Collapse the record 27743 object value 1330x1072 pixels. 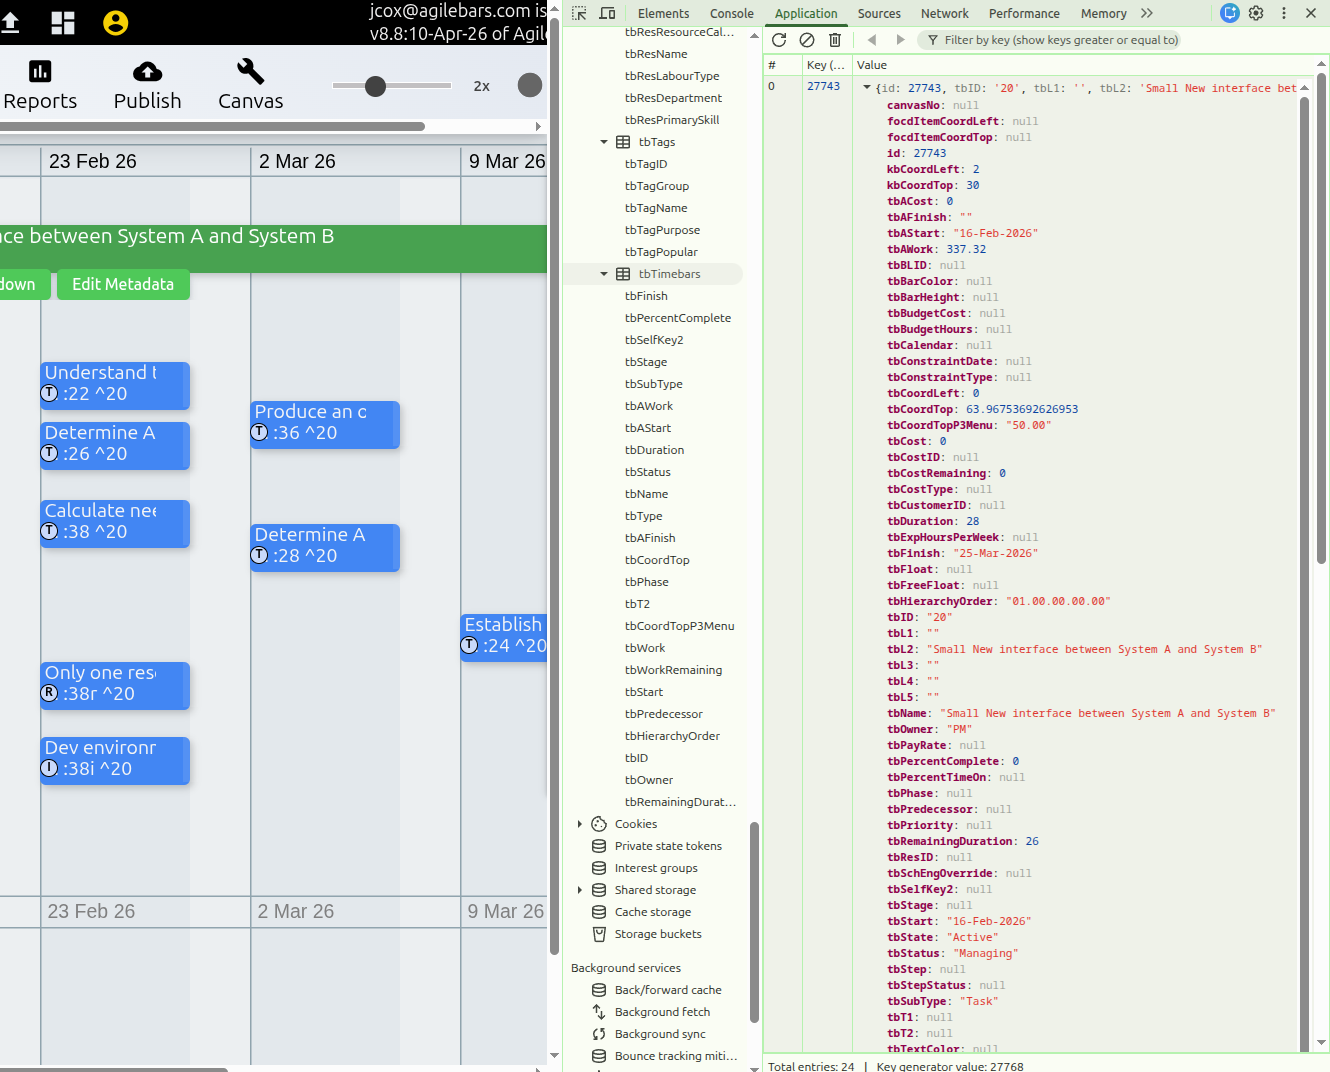click(x=867, y=88)
